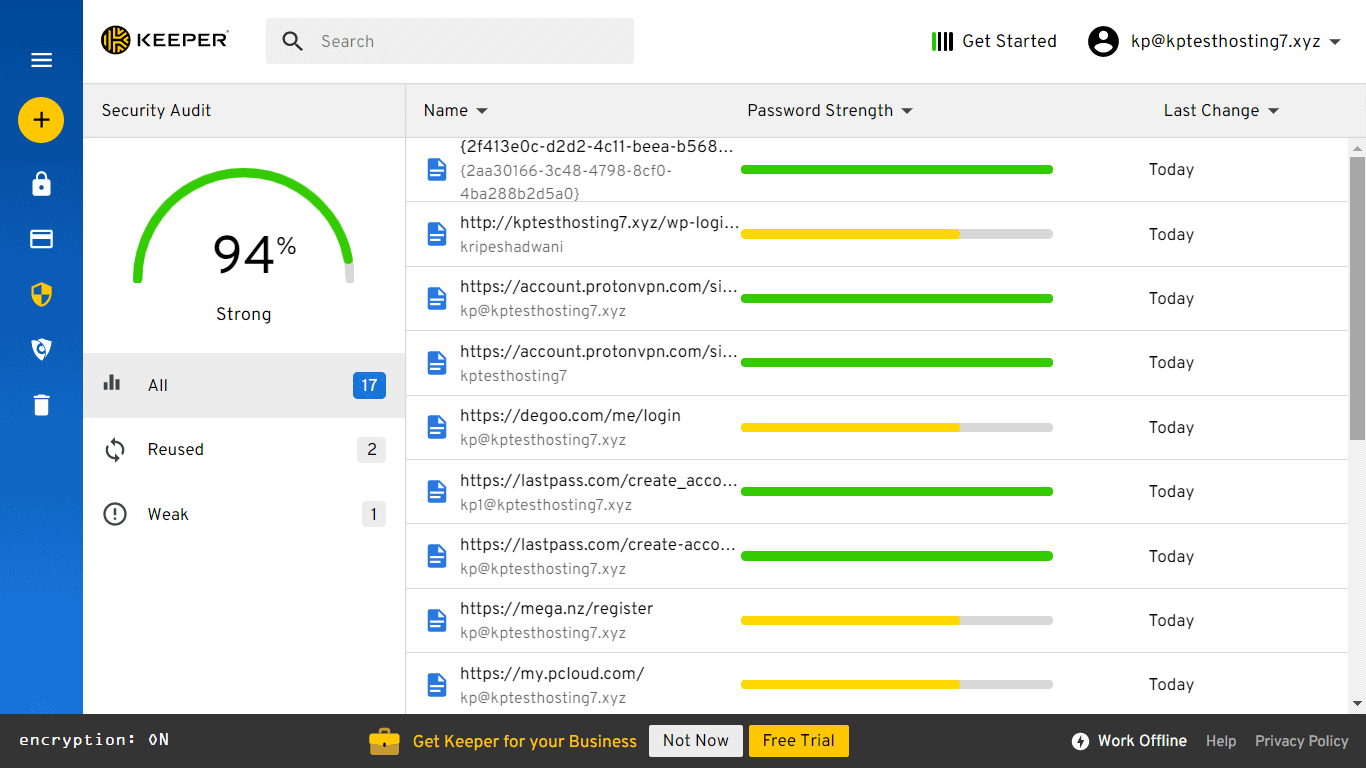The height and width of the screenshot is (768, 1366).
Task: Click the degoo.com password strength bar
Action: click(896, 427)
